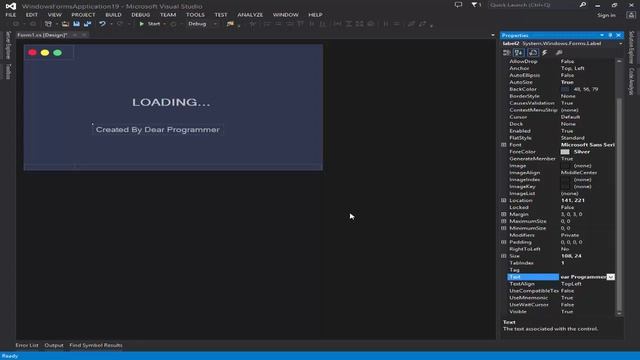Expand the MinimumSize property
The image size is (640, 360).
pos(504,228)
